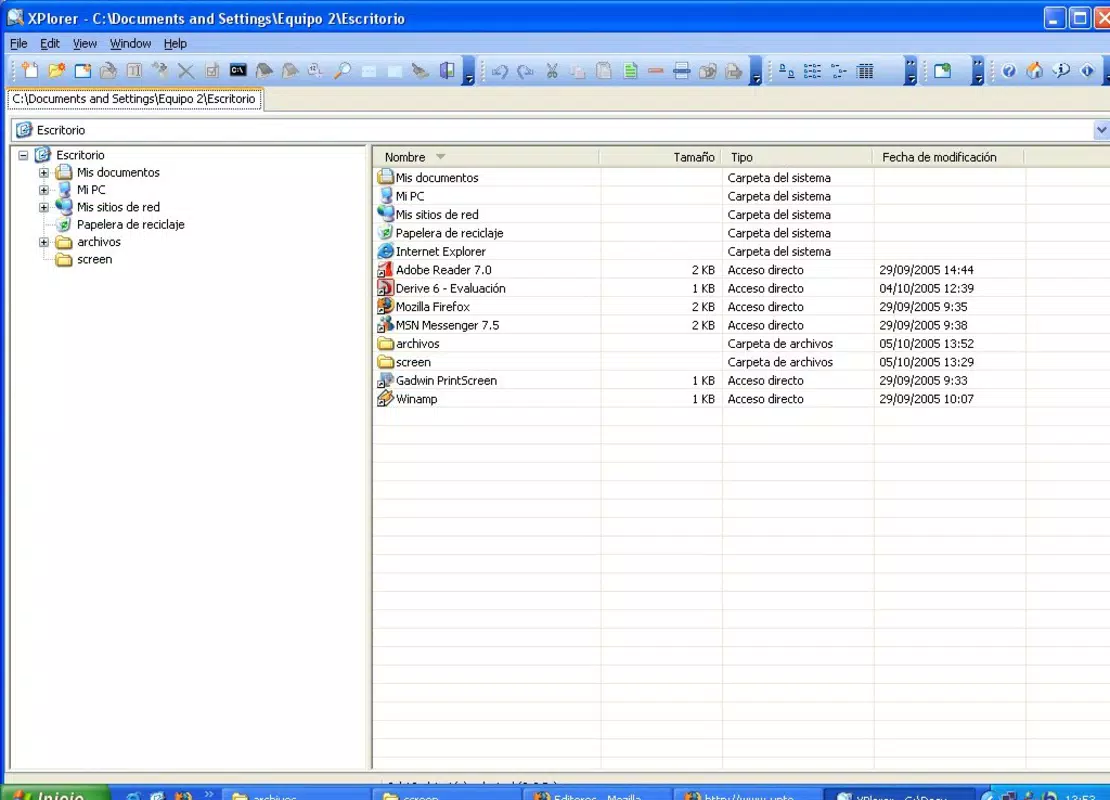This screenshot has height=800, width=1110.
Task: Open the Escritorio address bar dropdown
Action: click(x=1102, y=130)
